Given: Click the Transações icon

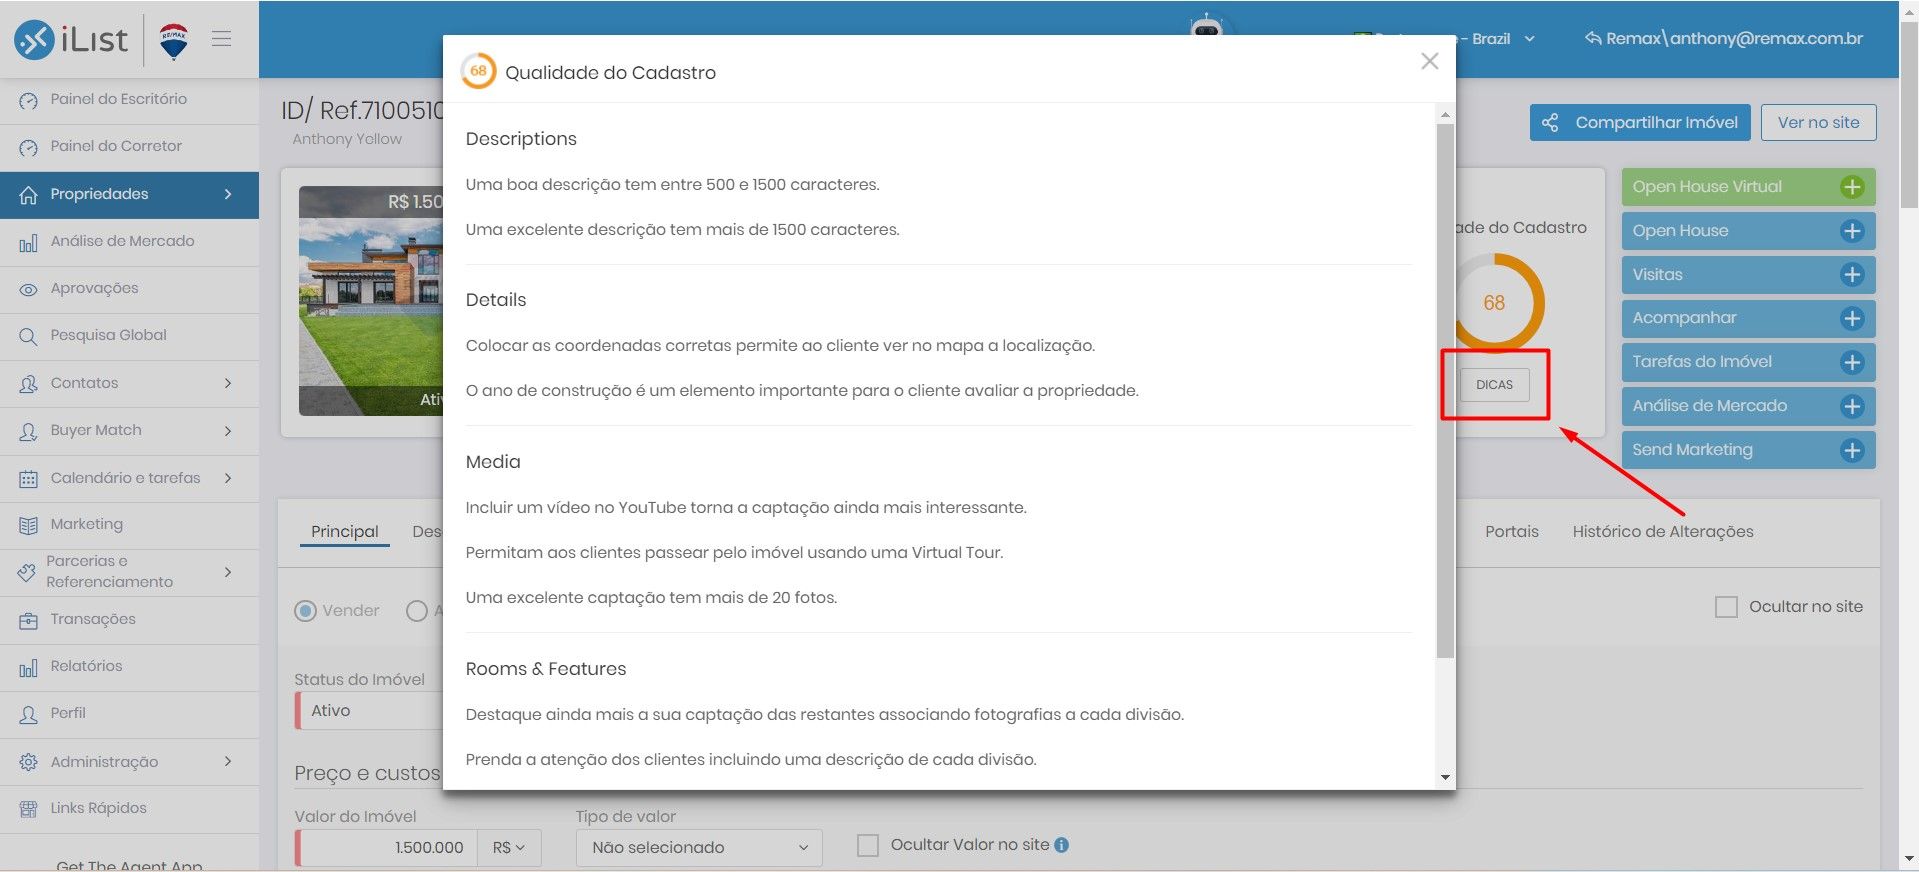Looking at the screenshot, I should (x=28, y=620).
